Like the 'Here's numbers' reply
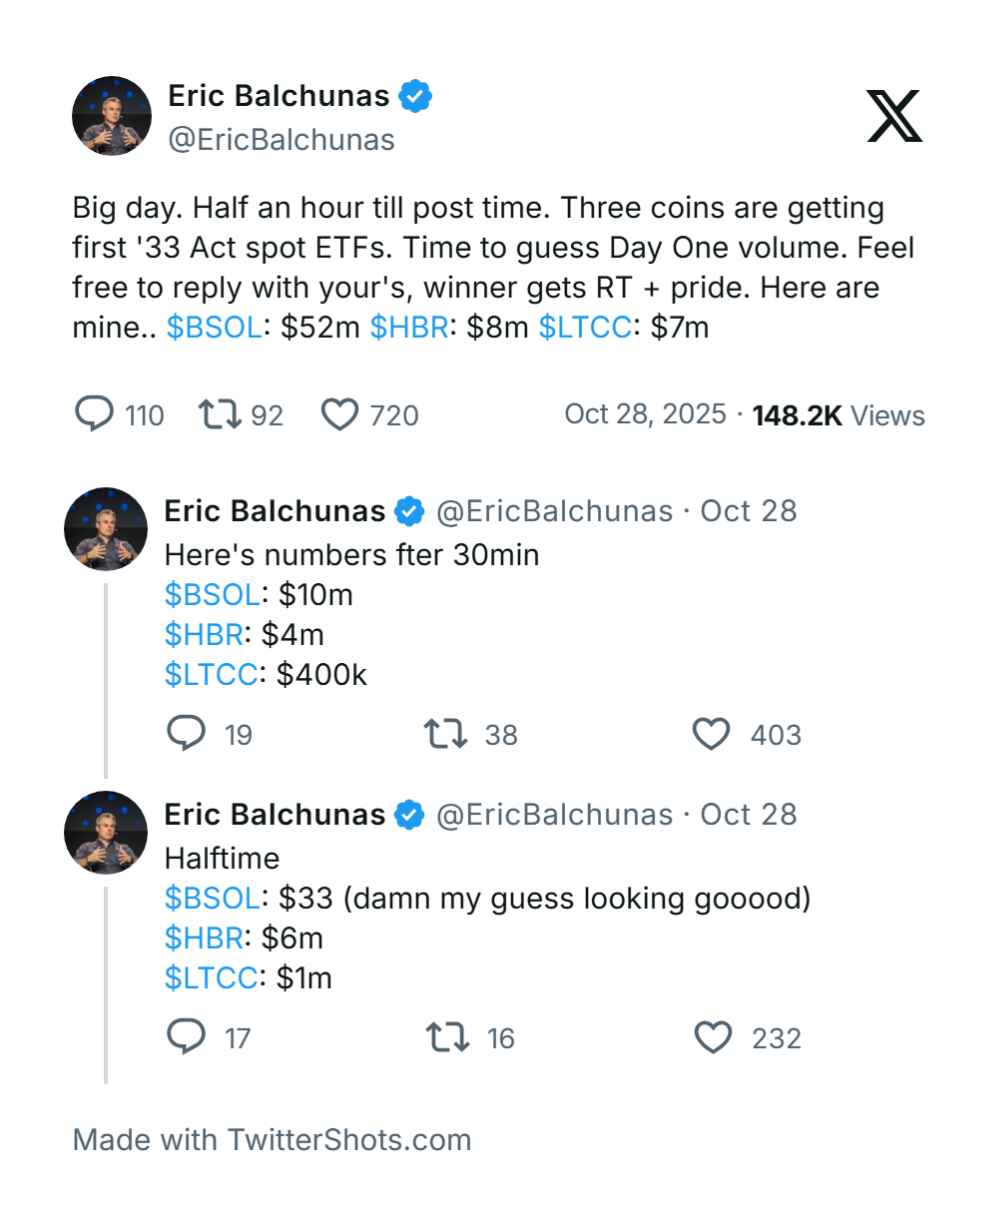 [x=713, y=736]
